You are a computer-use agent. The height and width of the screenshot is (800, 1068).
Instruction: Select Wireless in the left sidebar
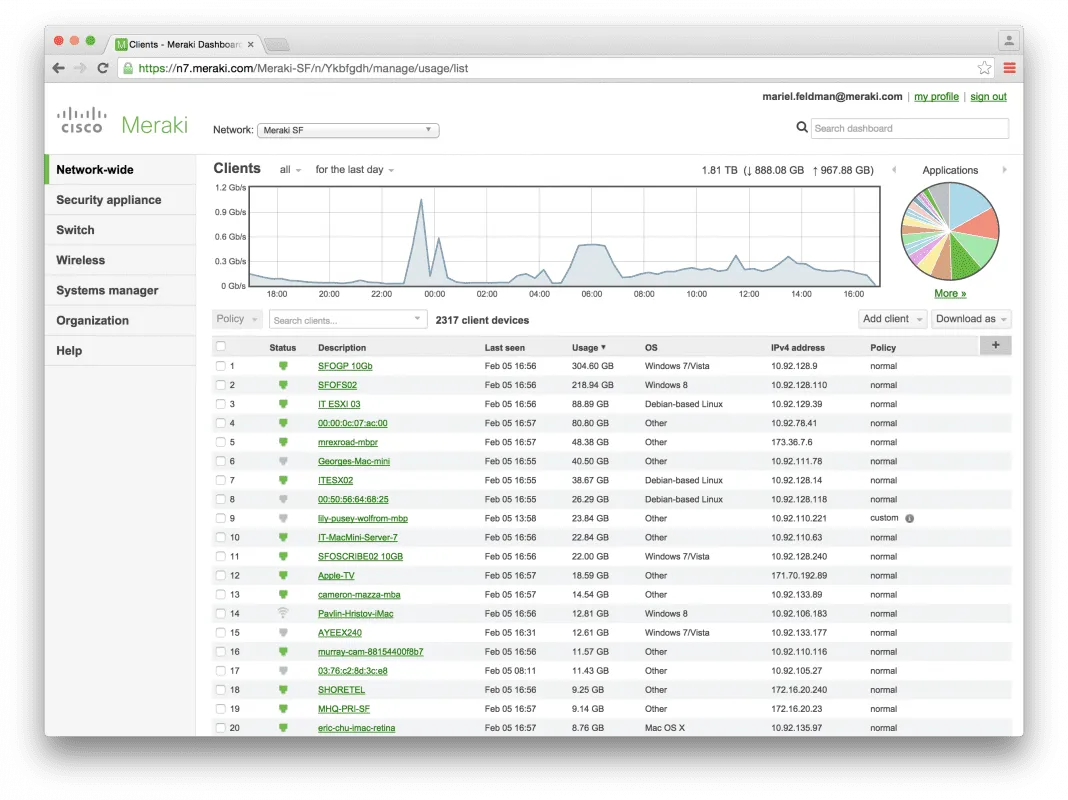pos(80,260)
